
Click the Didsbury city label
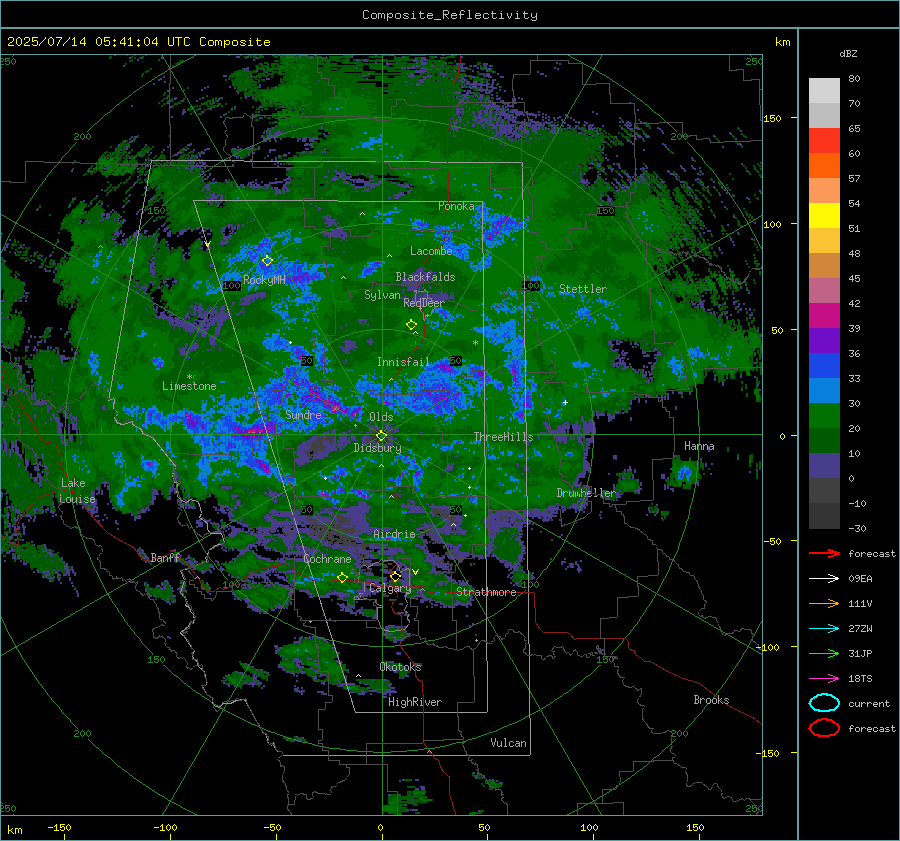click(378, 448)
